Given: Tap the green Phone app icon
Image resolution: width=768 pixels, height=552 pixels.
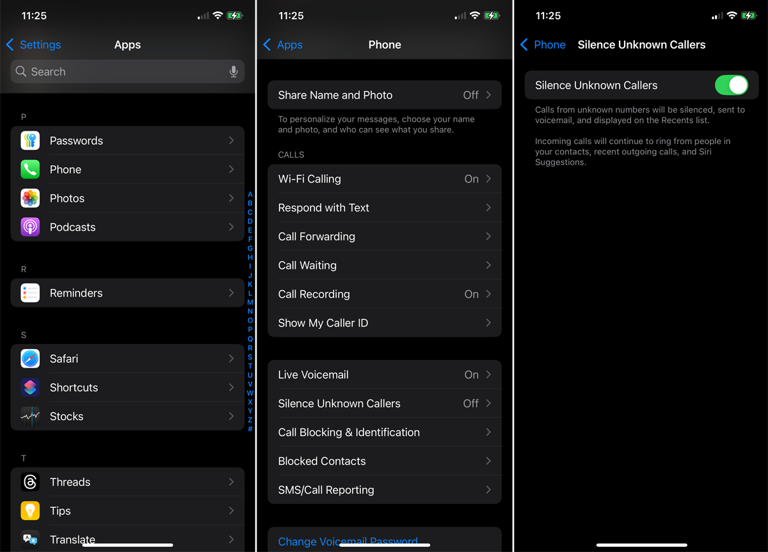Looking at the screenshot, I should pos(30,170).
